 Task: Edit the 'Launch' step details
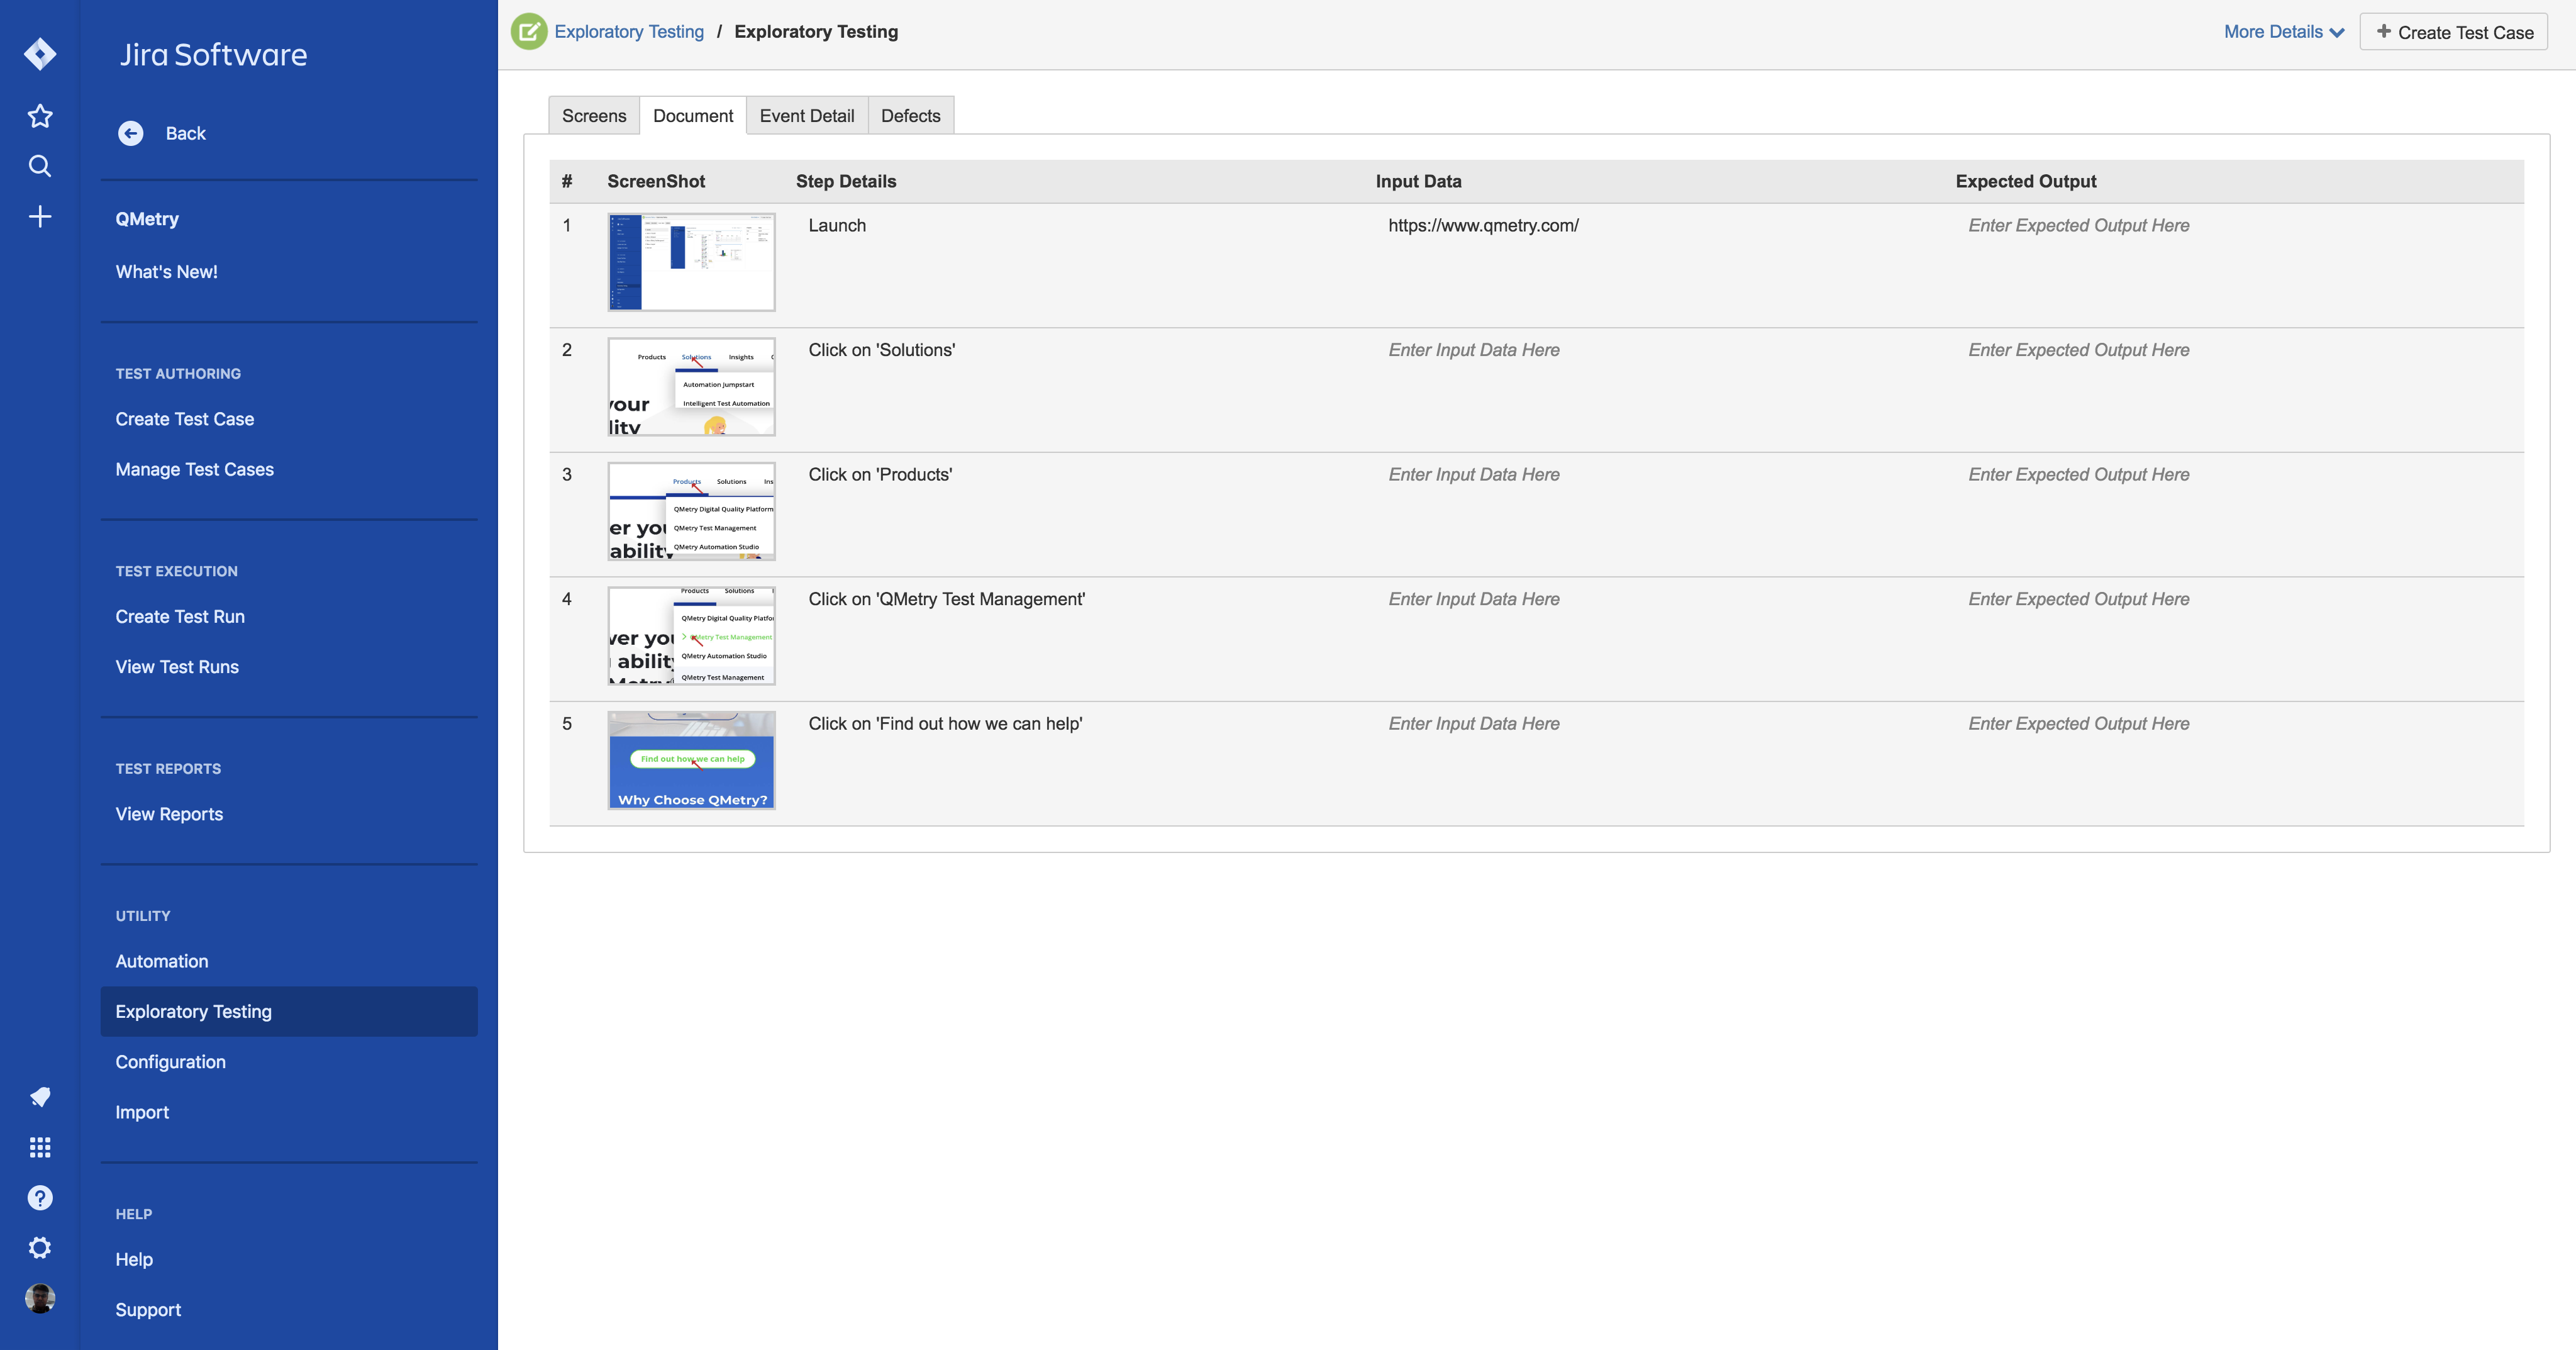(837, 226)
